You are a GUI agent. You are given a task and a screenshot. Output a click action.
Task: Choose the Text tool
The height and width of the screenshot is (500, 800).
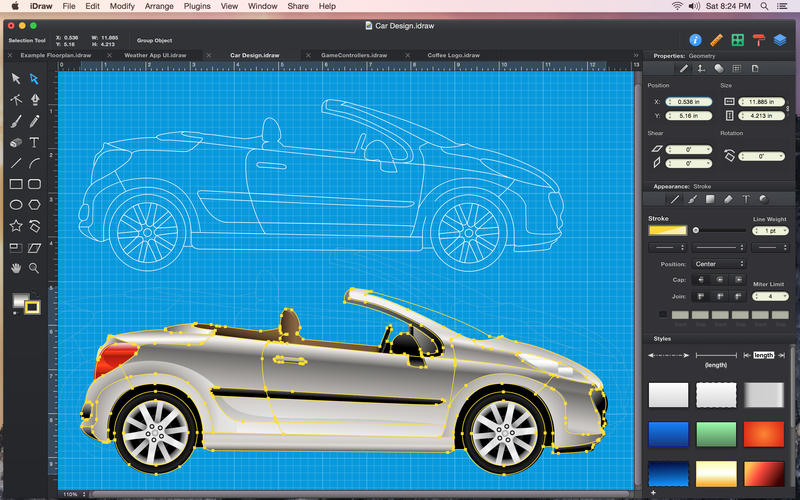click(34, 142)
